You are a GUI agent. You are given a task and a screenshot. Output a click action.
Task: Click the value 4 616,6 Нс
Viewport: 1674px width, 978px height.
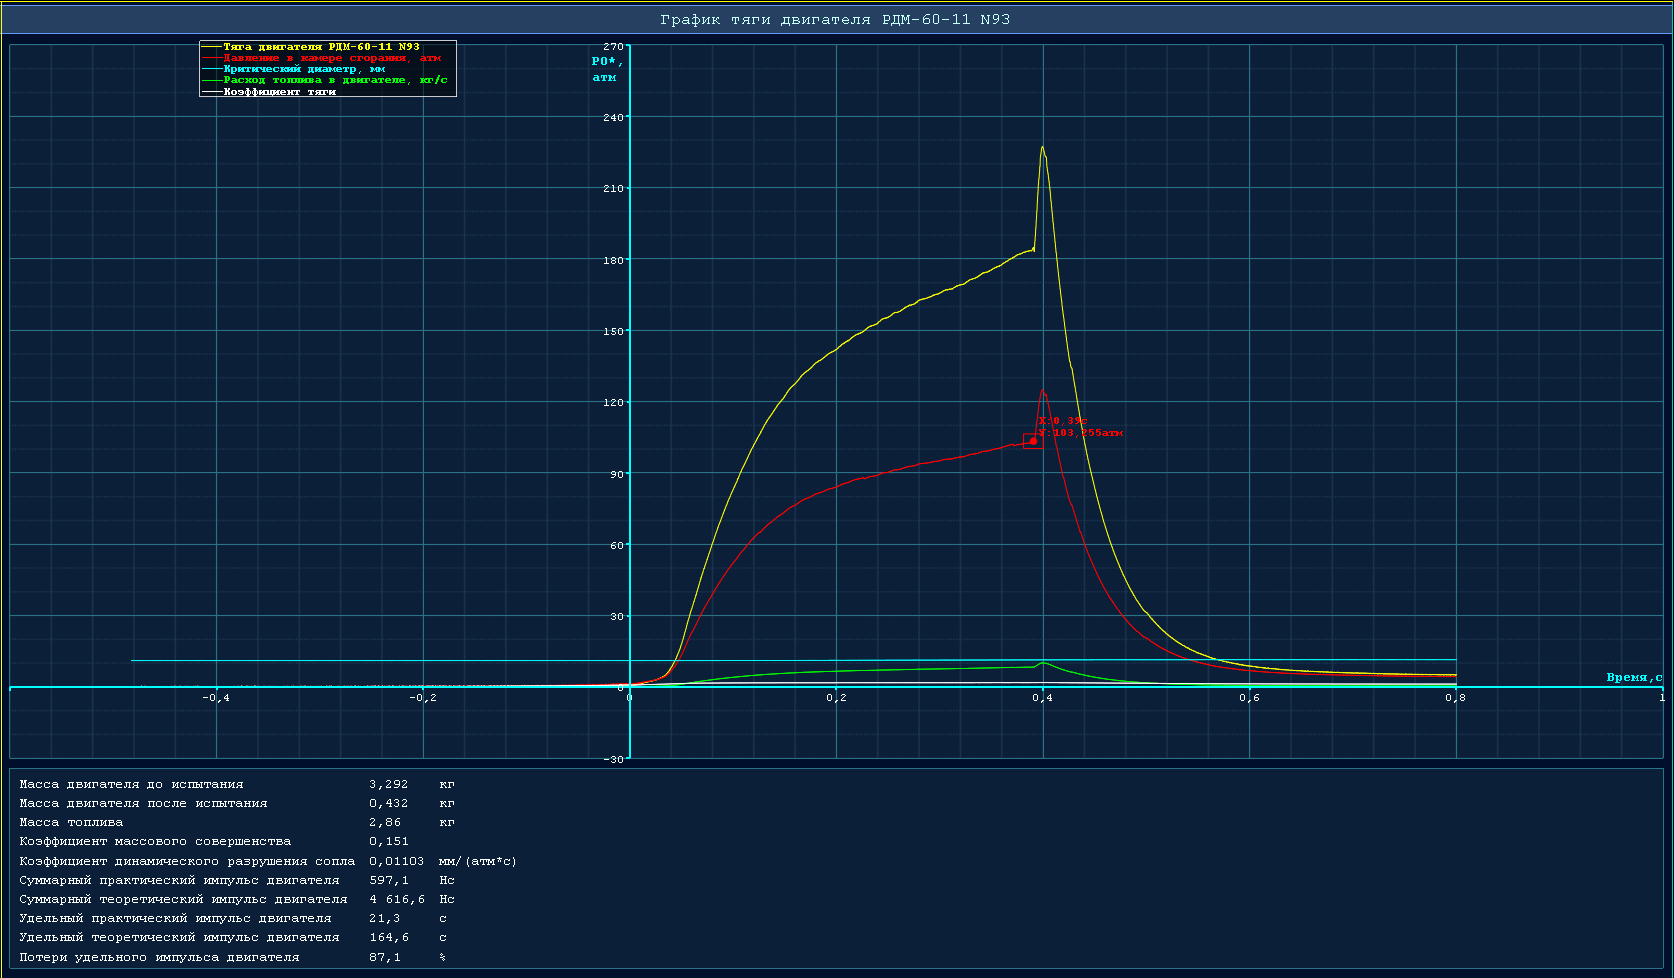click(412, 899)
